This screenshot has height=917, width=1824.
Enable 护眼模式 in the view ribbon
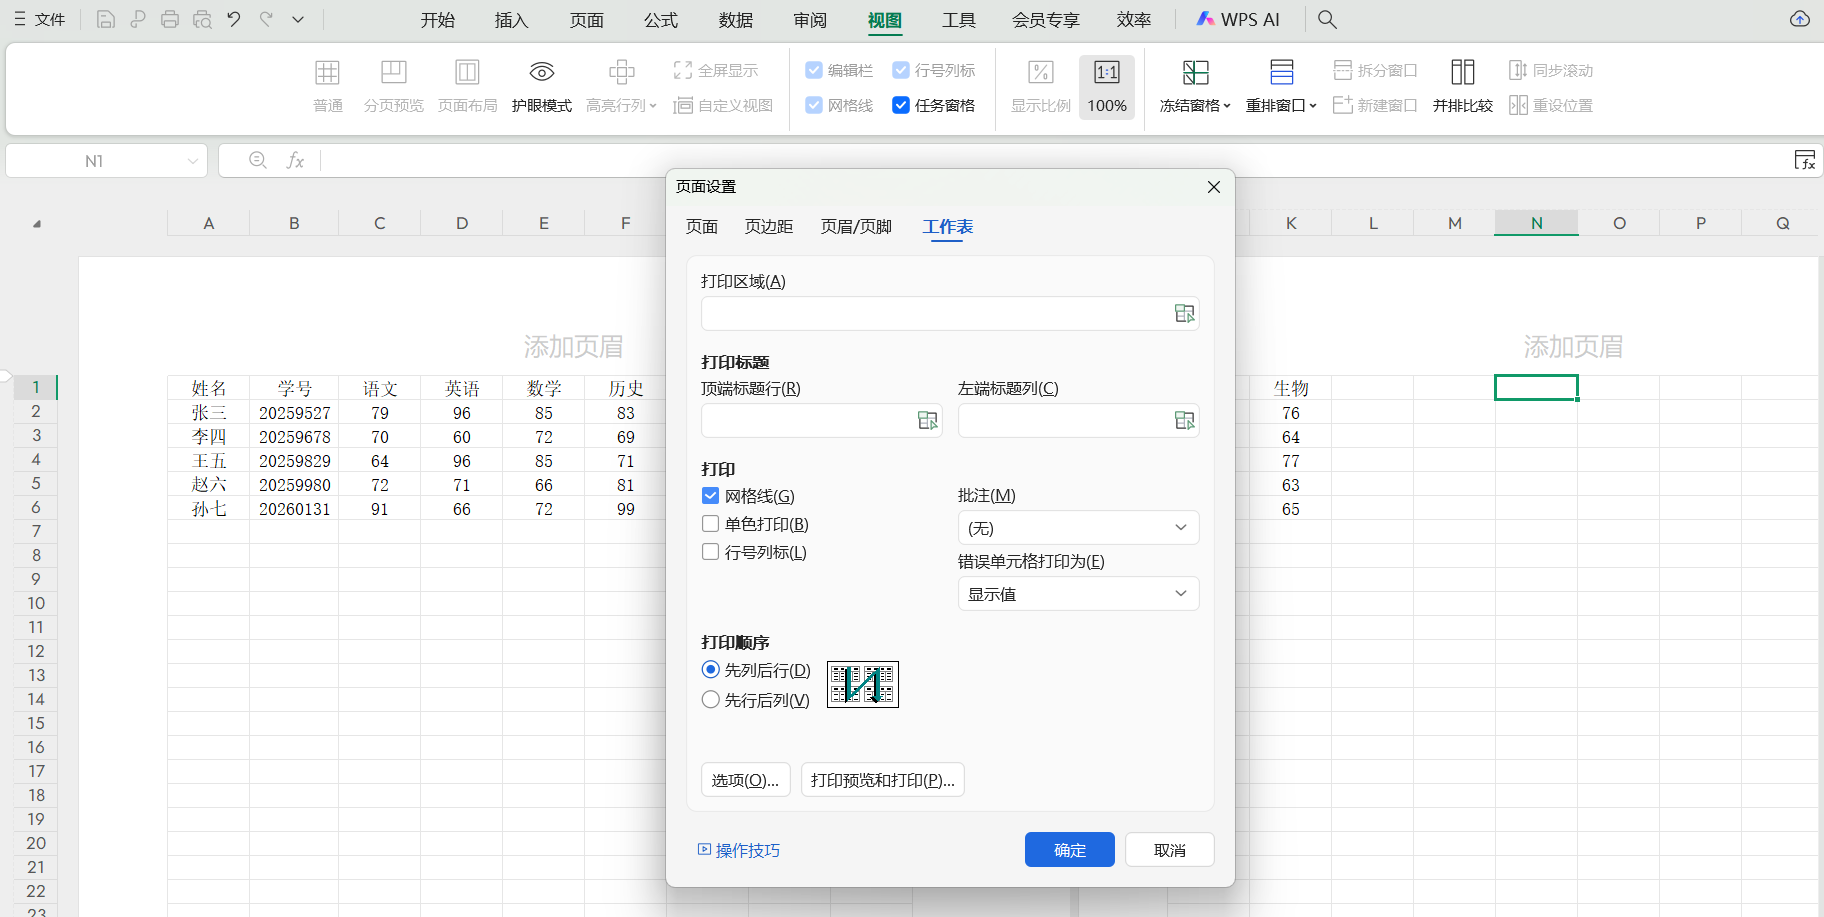(x=541, y=85)
